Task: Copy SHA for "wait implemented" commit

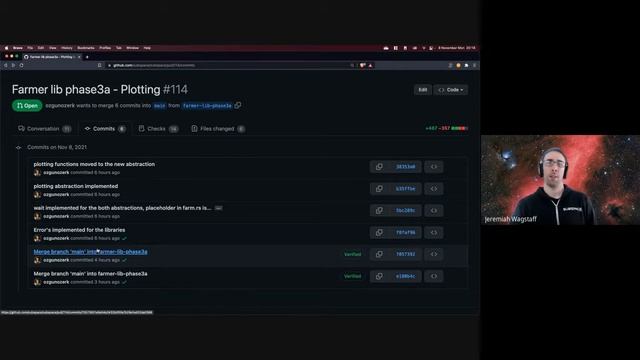Action: (x=379, y=211)
